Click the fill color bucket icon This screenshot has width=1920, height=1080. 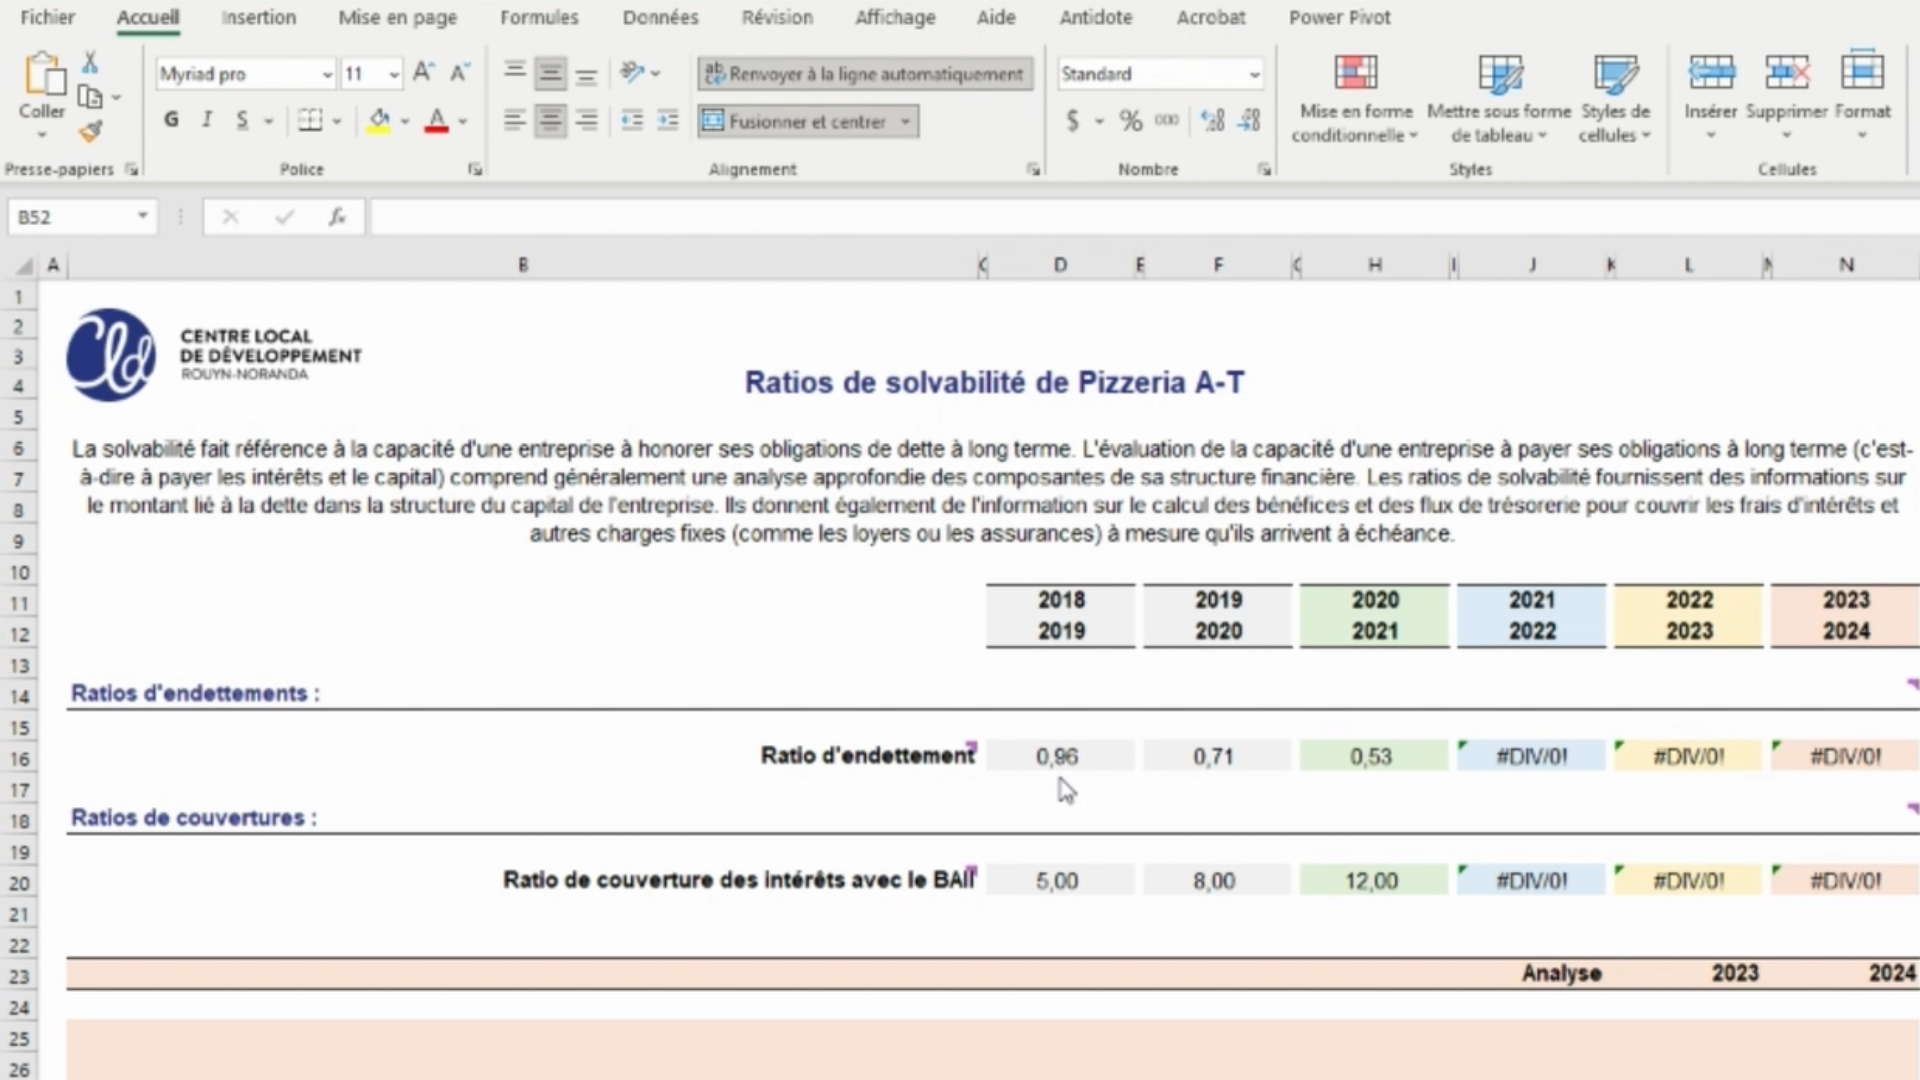click(379, 121)
